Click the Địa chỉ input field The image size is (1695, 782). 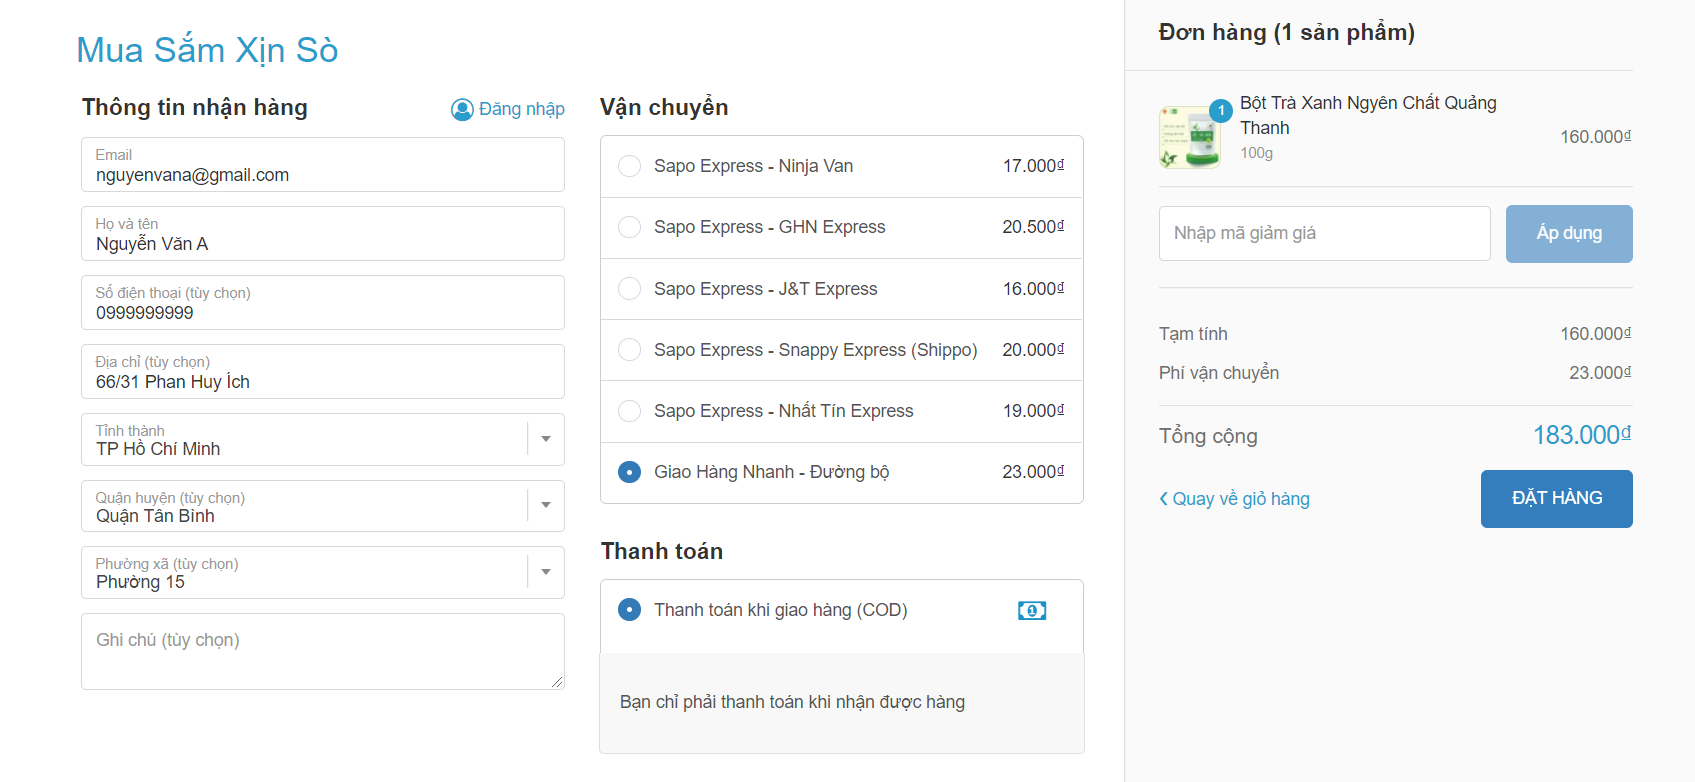[x=323, y=372]
